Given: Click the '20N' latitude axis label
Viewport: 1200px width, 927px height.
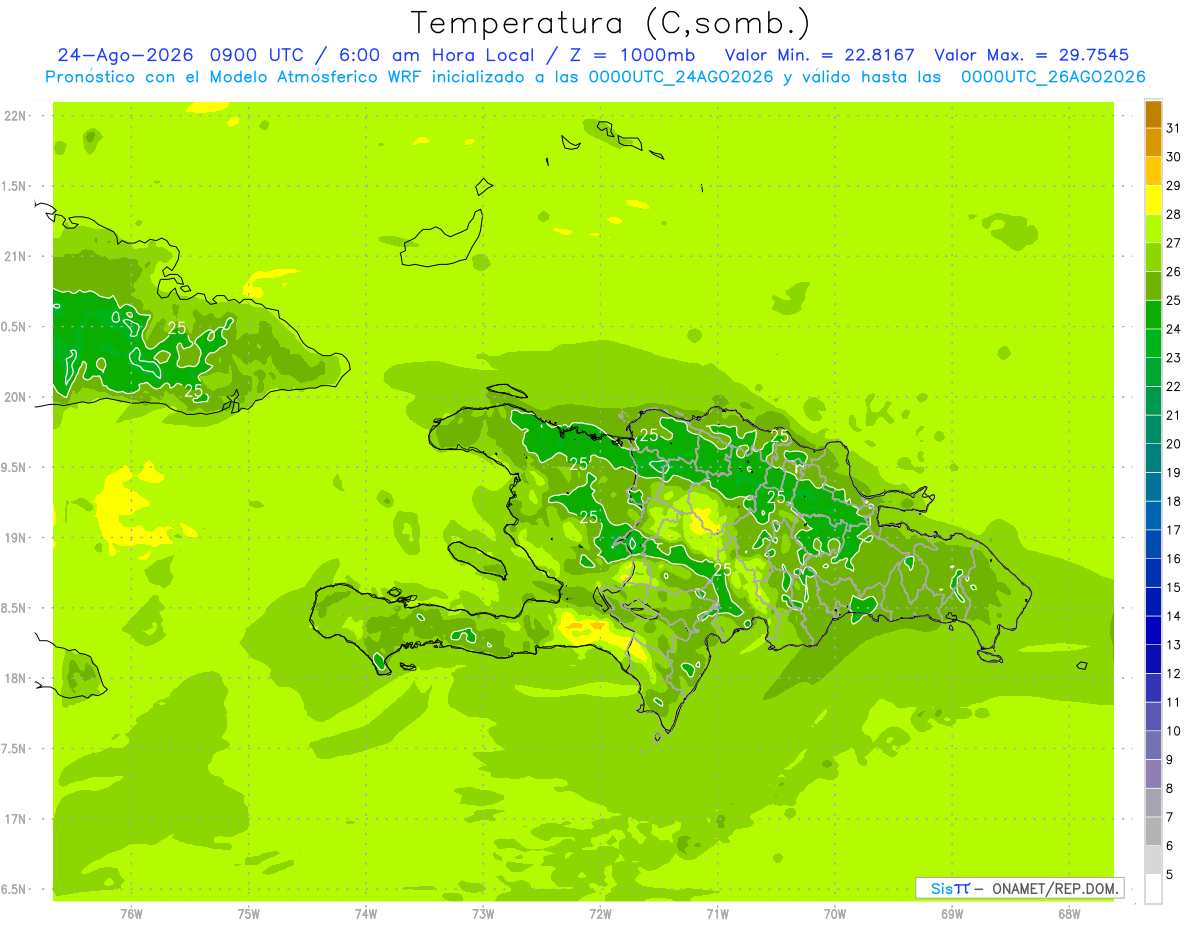Looking at the screenshot, I should pos(17,397).
